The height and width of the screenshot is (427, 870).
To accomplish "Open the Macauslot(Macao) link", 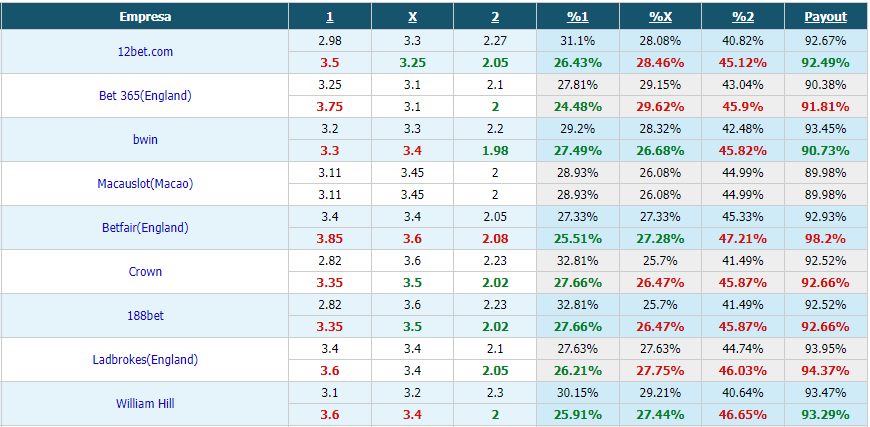I will coord(145,184).
